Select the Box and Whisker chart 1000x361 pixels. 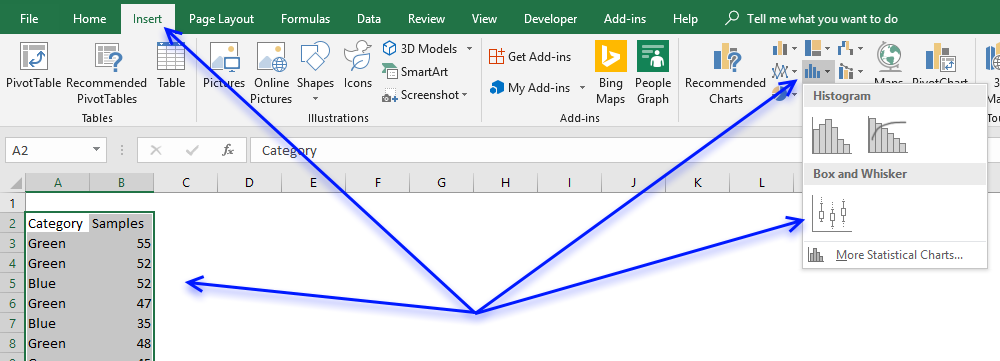[831, 213]
